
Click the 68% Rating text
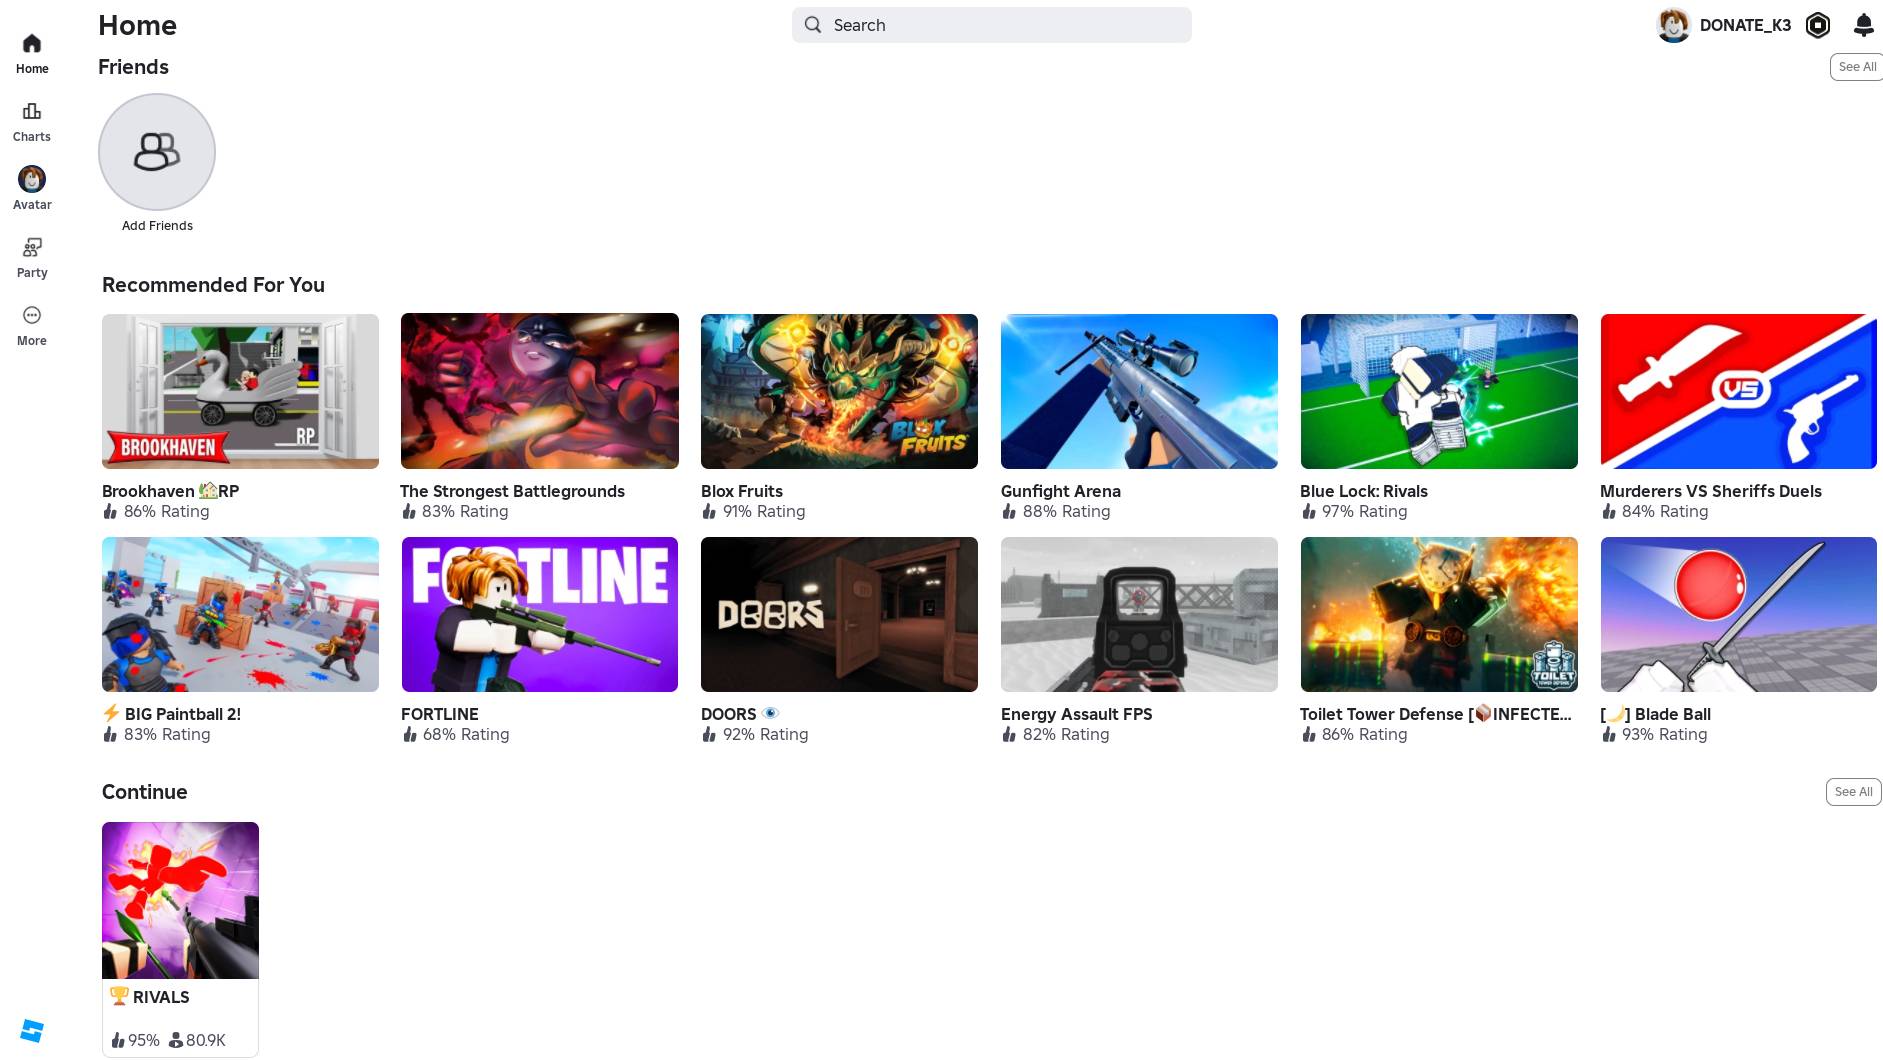click(466, 734)
